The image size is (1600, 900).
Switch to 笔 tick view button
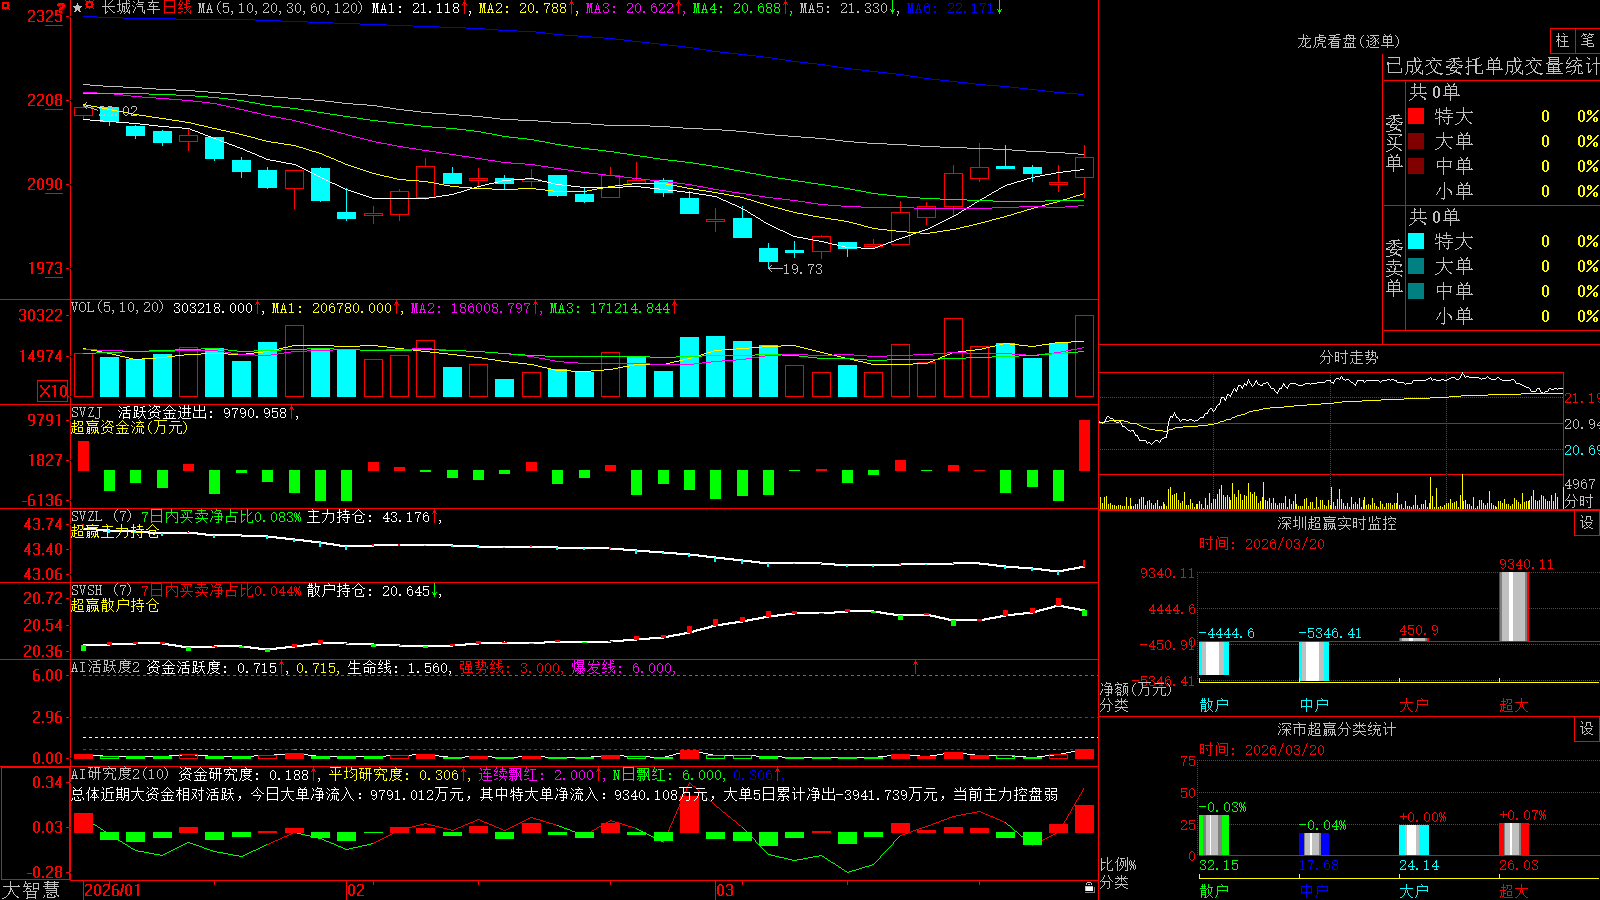[x=1587, y=40]
